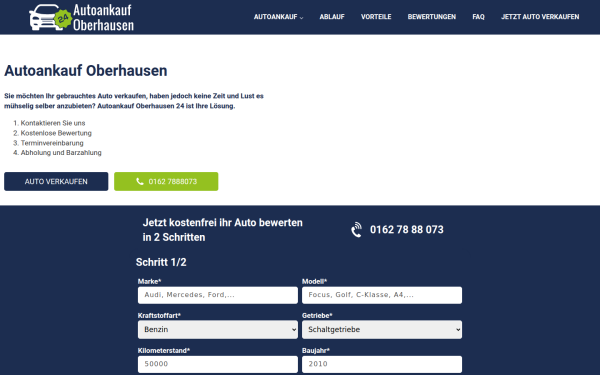Click the 'Modell*' label
The height and width of the screenshot is (375, 600).
(315, 282)
